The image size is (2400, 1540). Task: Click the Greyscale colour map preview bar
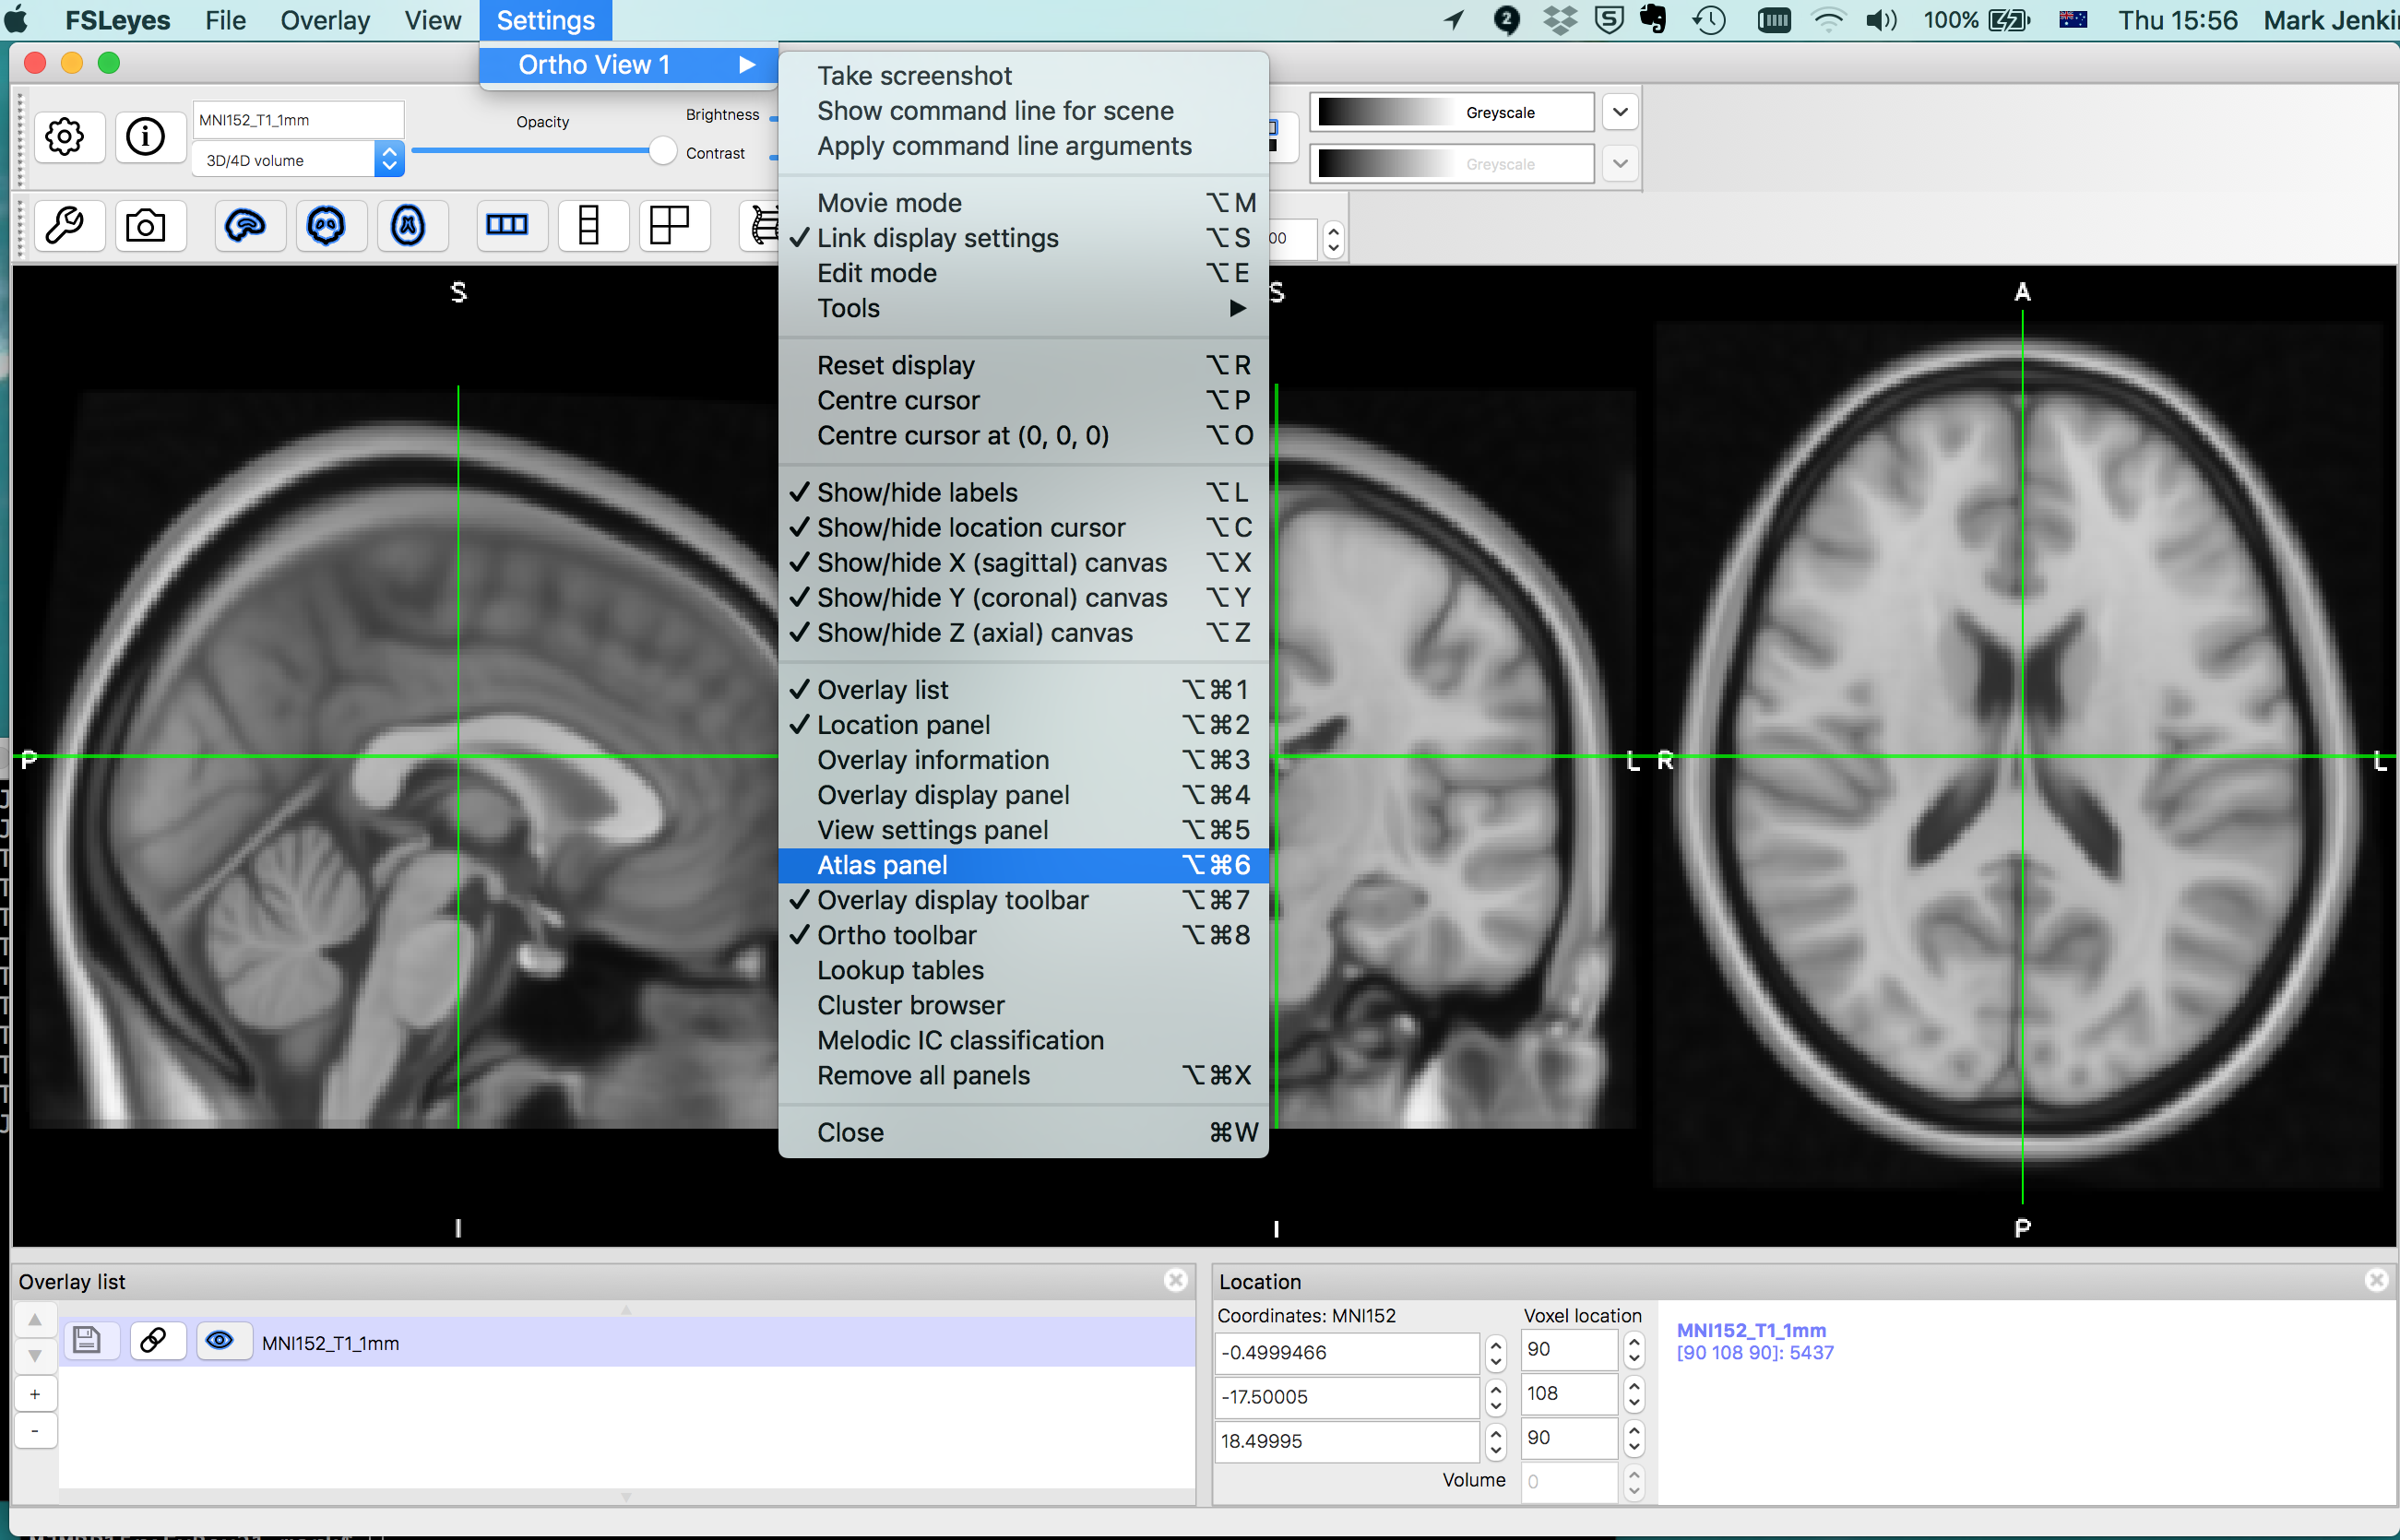coord(1452,112)
